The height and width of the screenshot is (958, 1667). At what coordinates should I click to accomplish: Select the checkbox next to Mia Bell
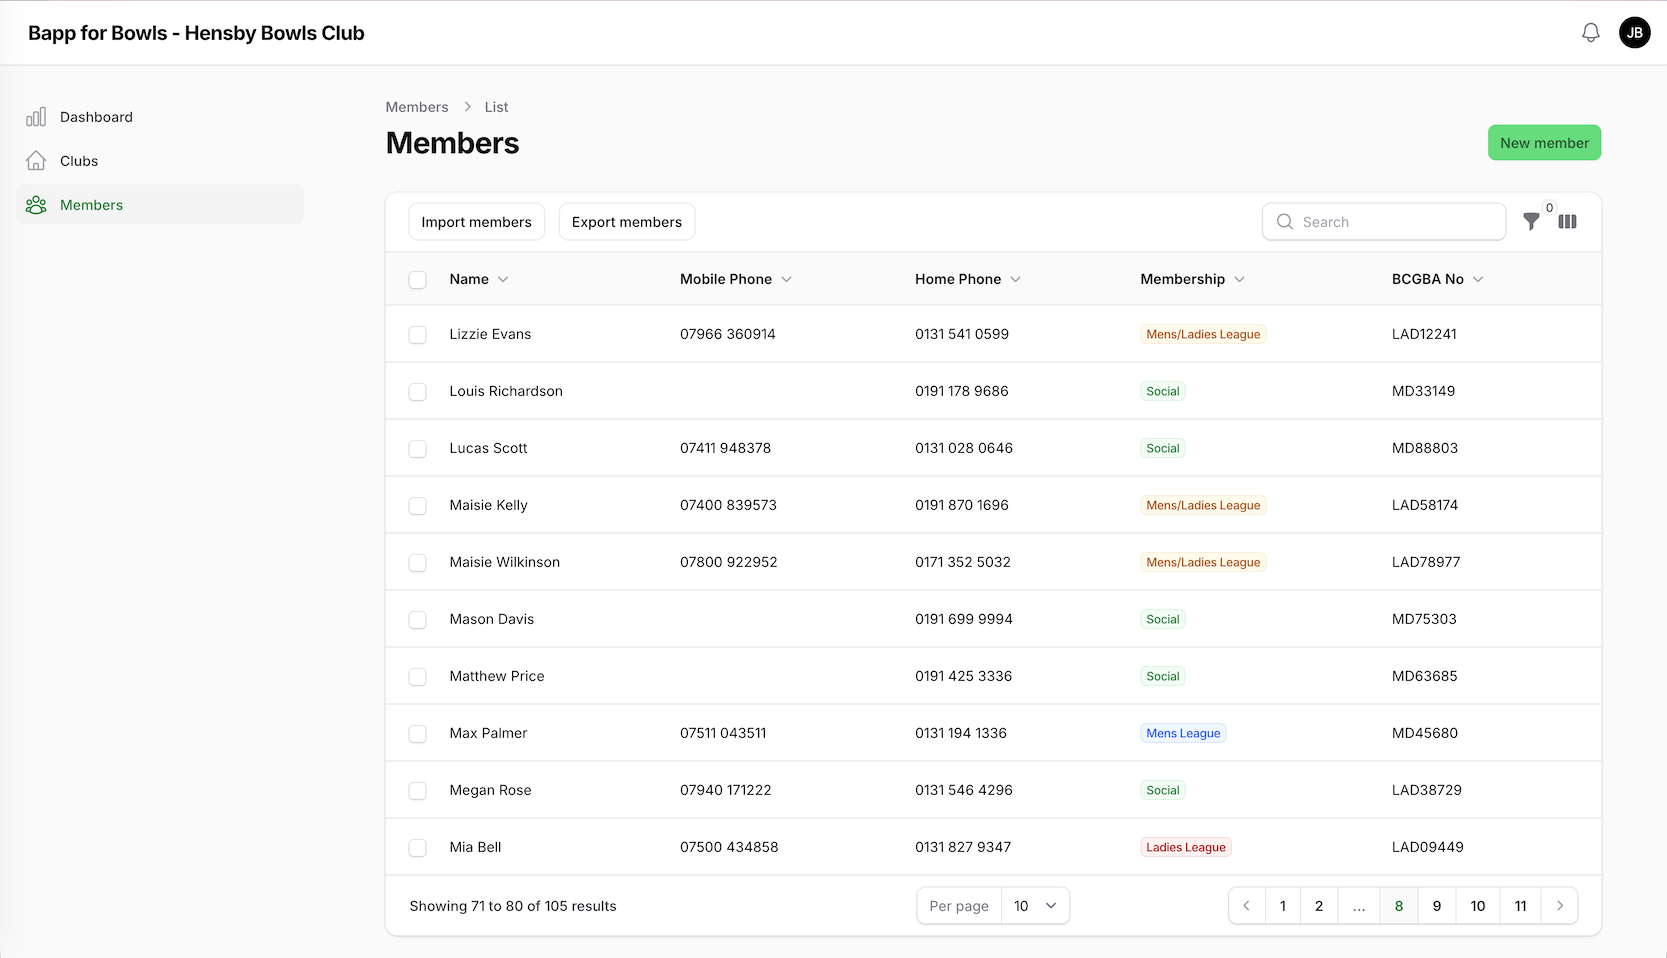[x=417, y=847]
